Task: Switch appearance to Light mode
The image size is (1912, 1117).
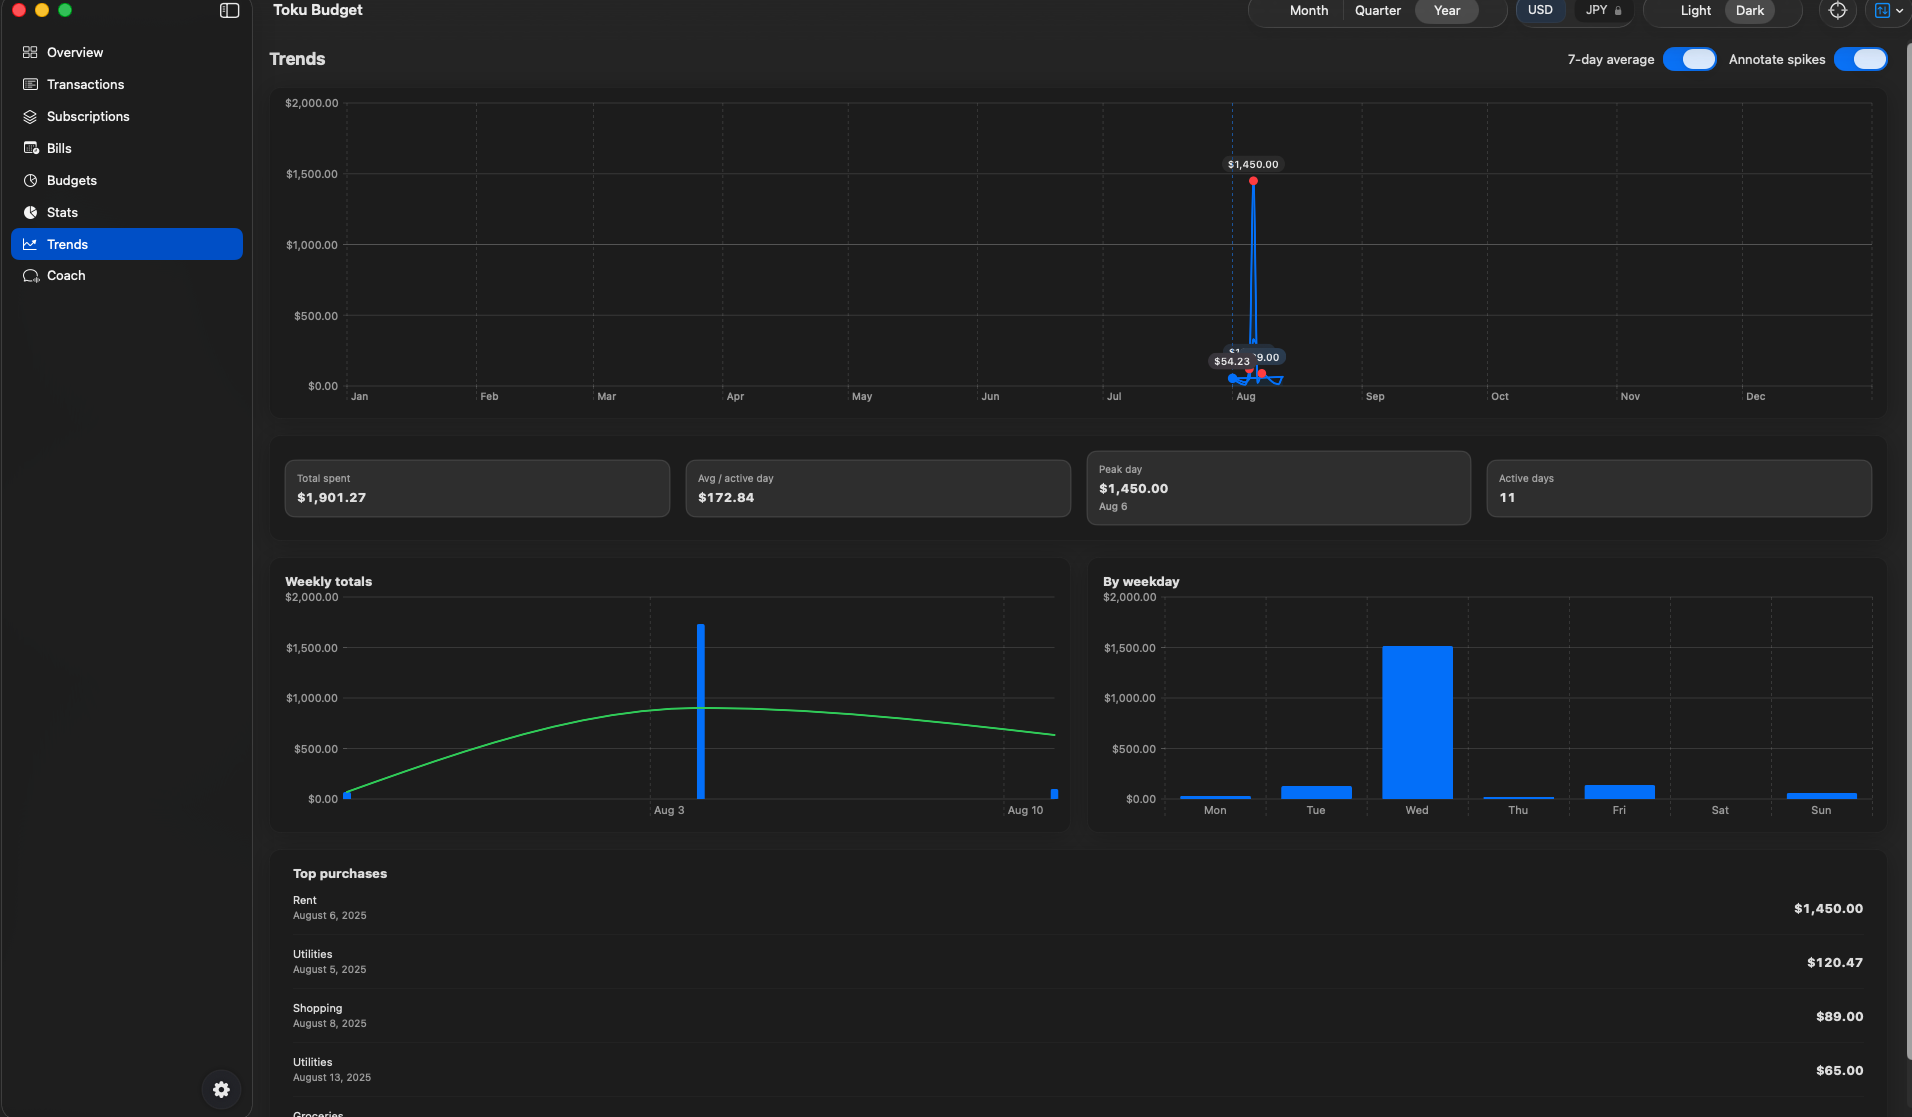Action: (1695, 11)
